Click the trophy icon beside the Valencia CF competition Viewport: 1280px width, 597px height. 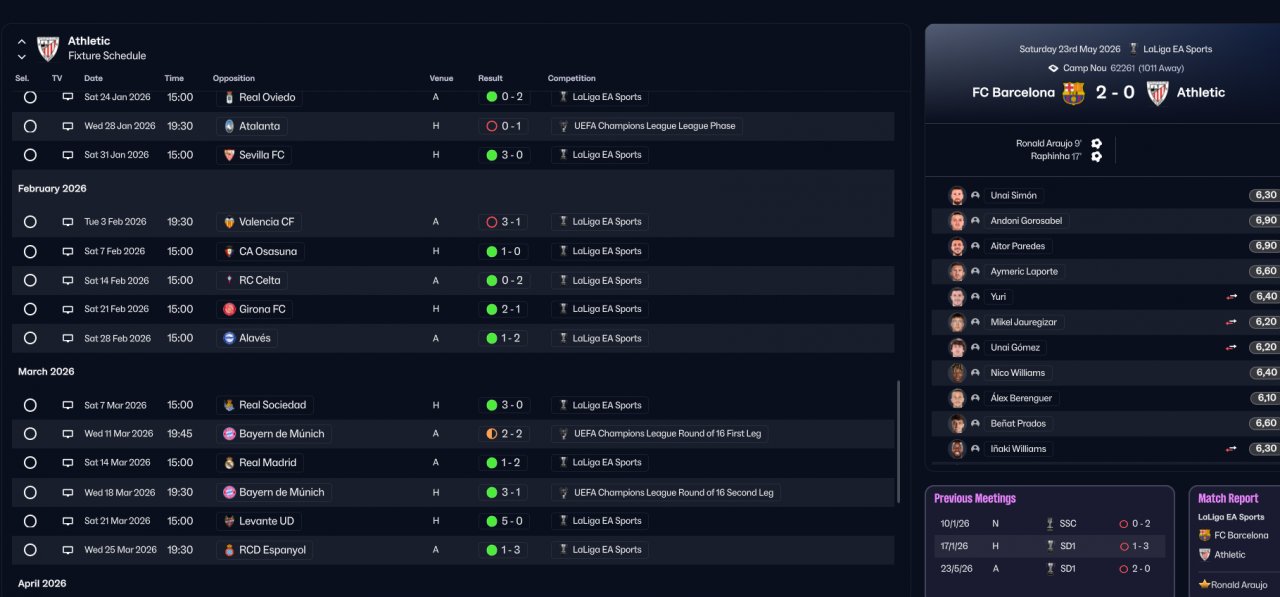(564, 222)
